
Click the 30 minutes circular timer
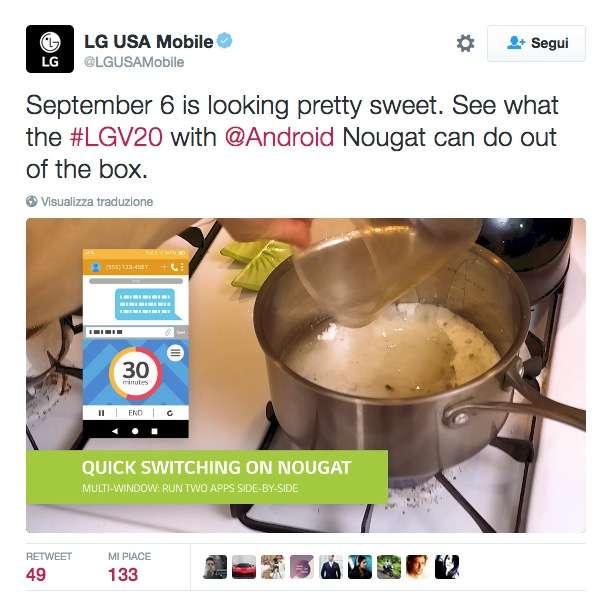(x=136, y=373)
